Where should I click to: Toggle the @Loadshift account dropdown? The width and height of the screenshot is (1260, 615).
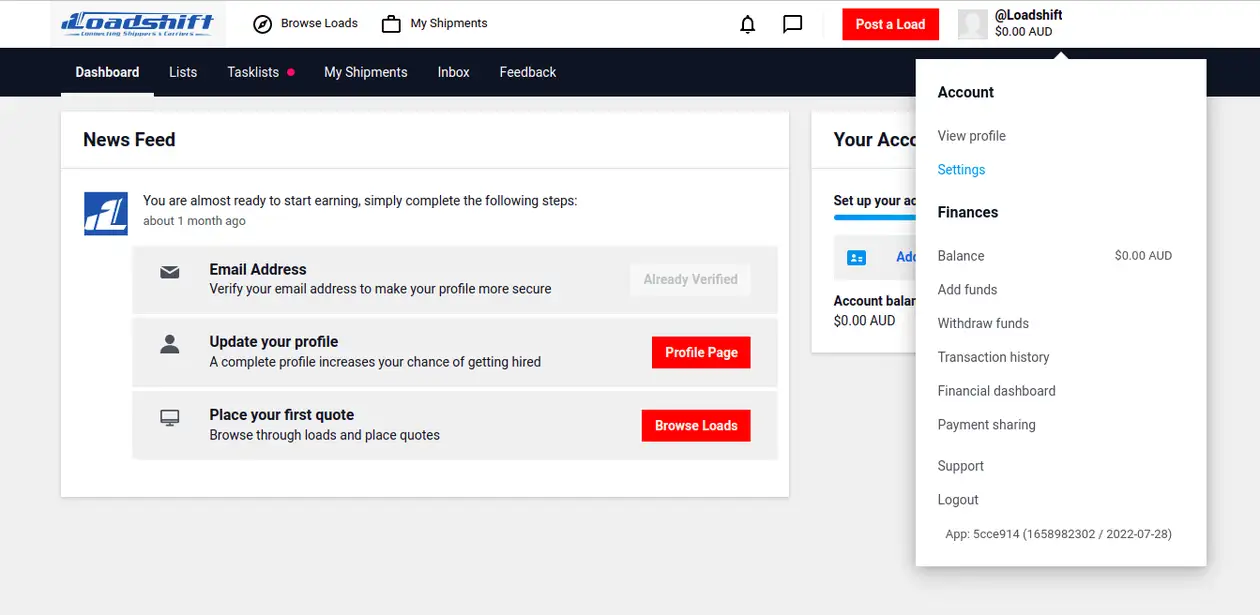(x=1027, y=23)
